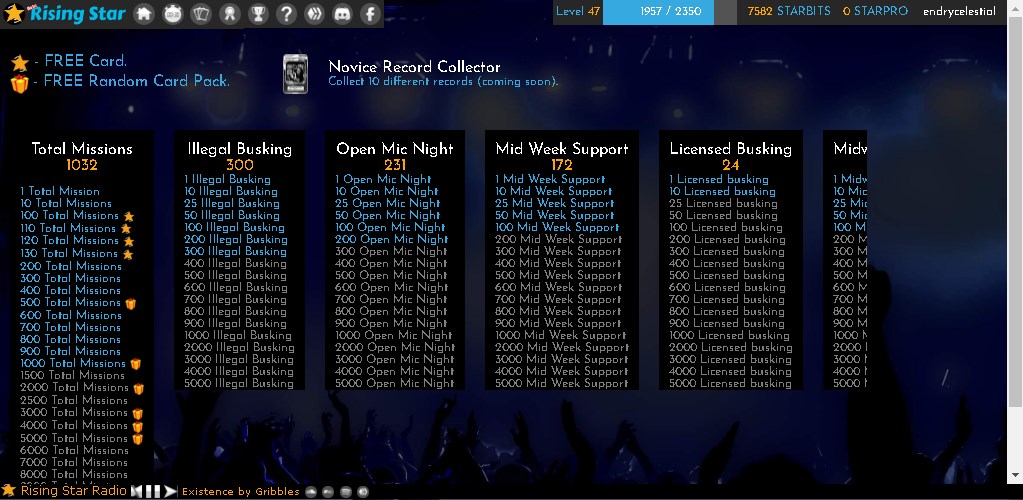Pause the Rising Star Radio

tap(153, 491)
